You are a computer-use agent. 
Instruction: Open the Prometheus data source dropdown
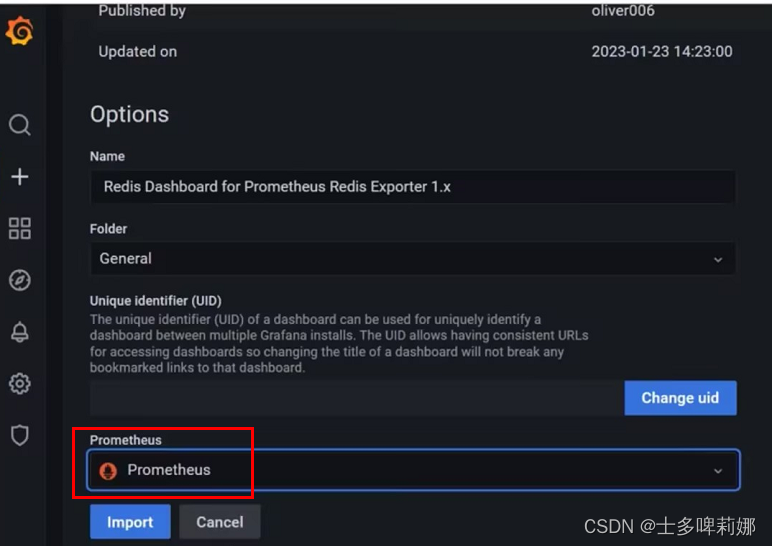pos(413,470)
